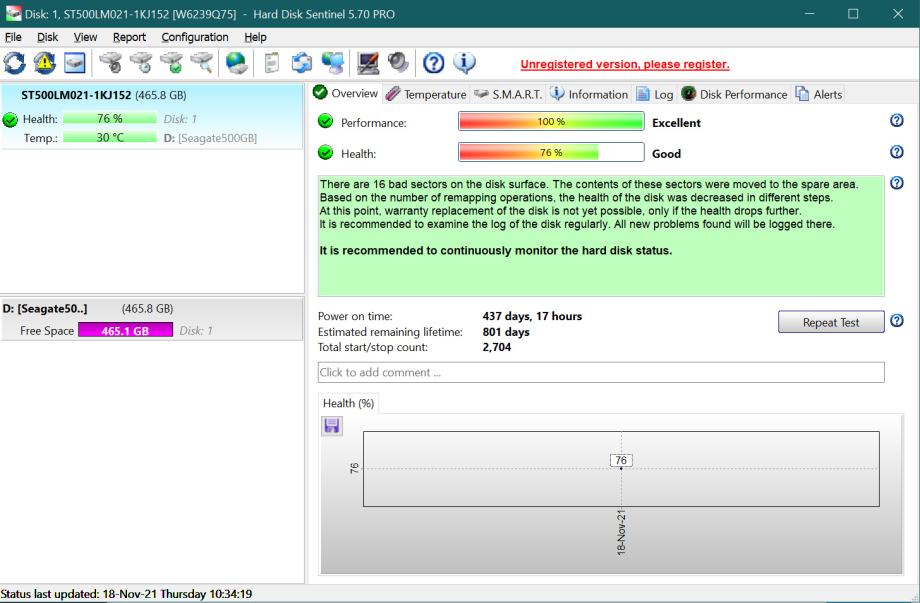
Task: Switch to the S.M.A.R.T. tab
Action: click(508, 94)
